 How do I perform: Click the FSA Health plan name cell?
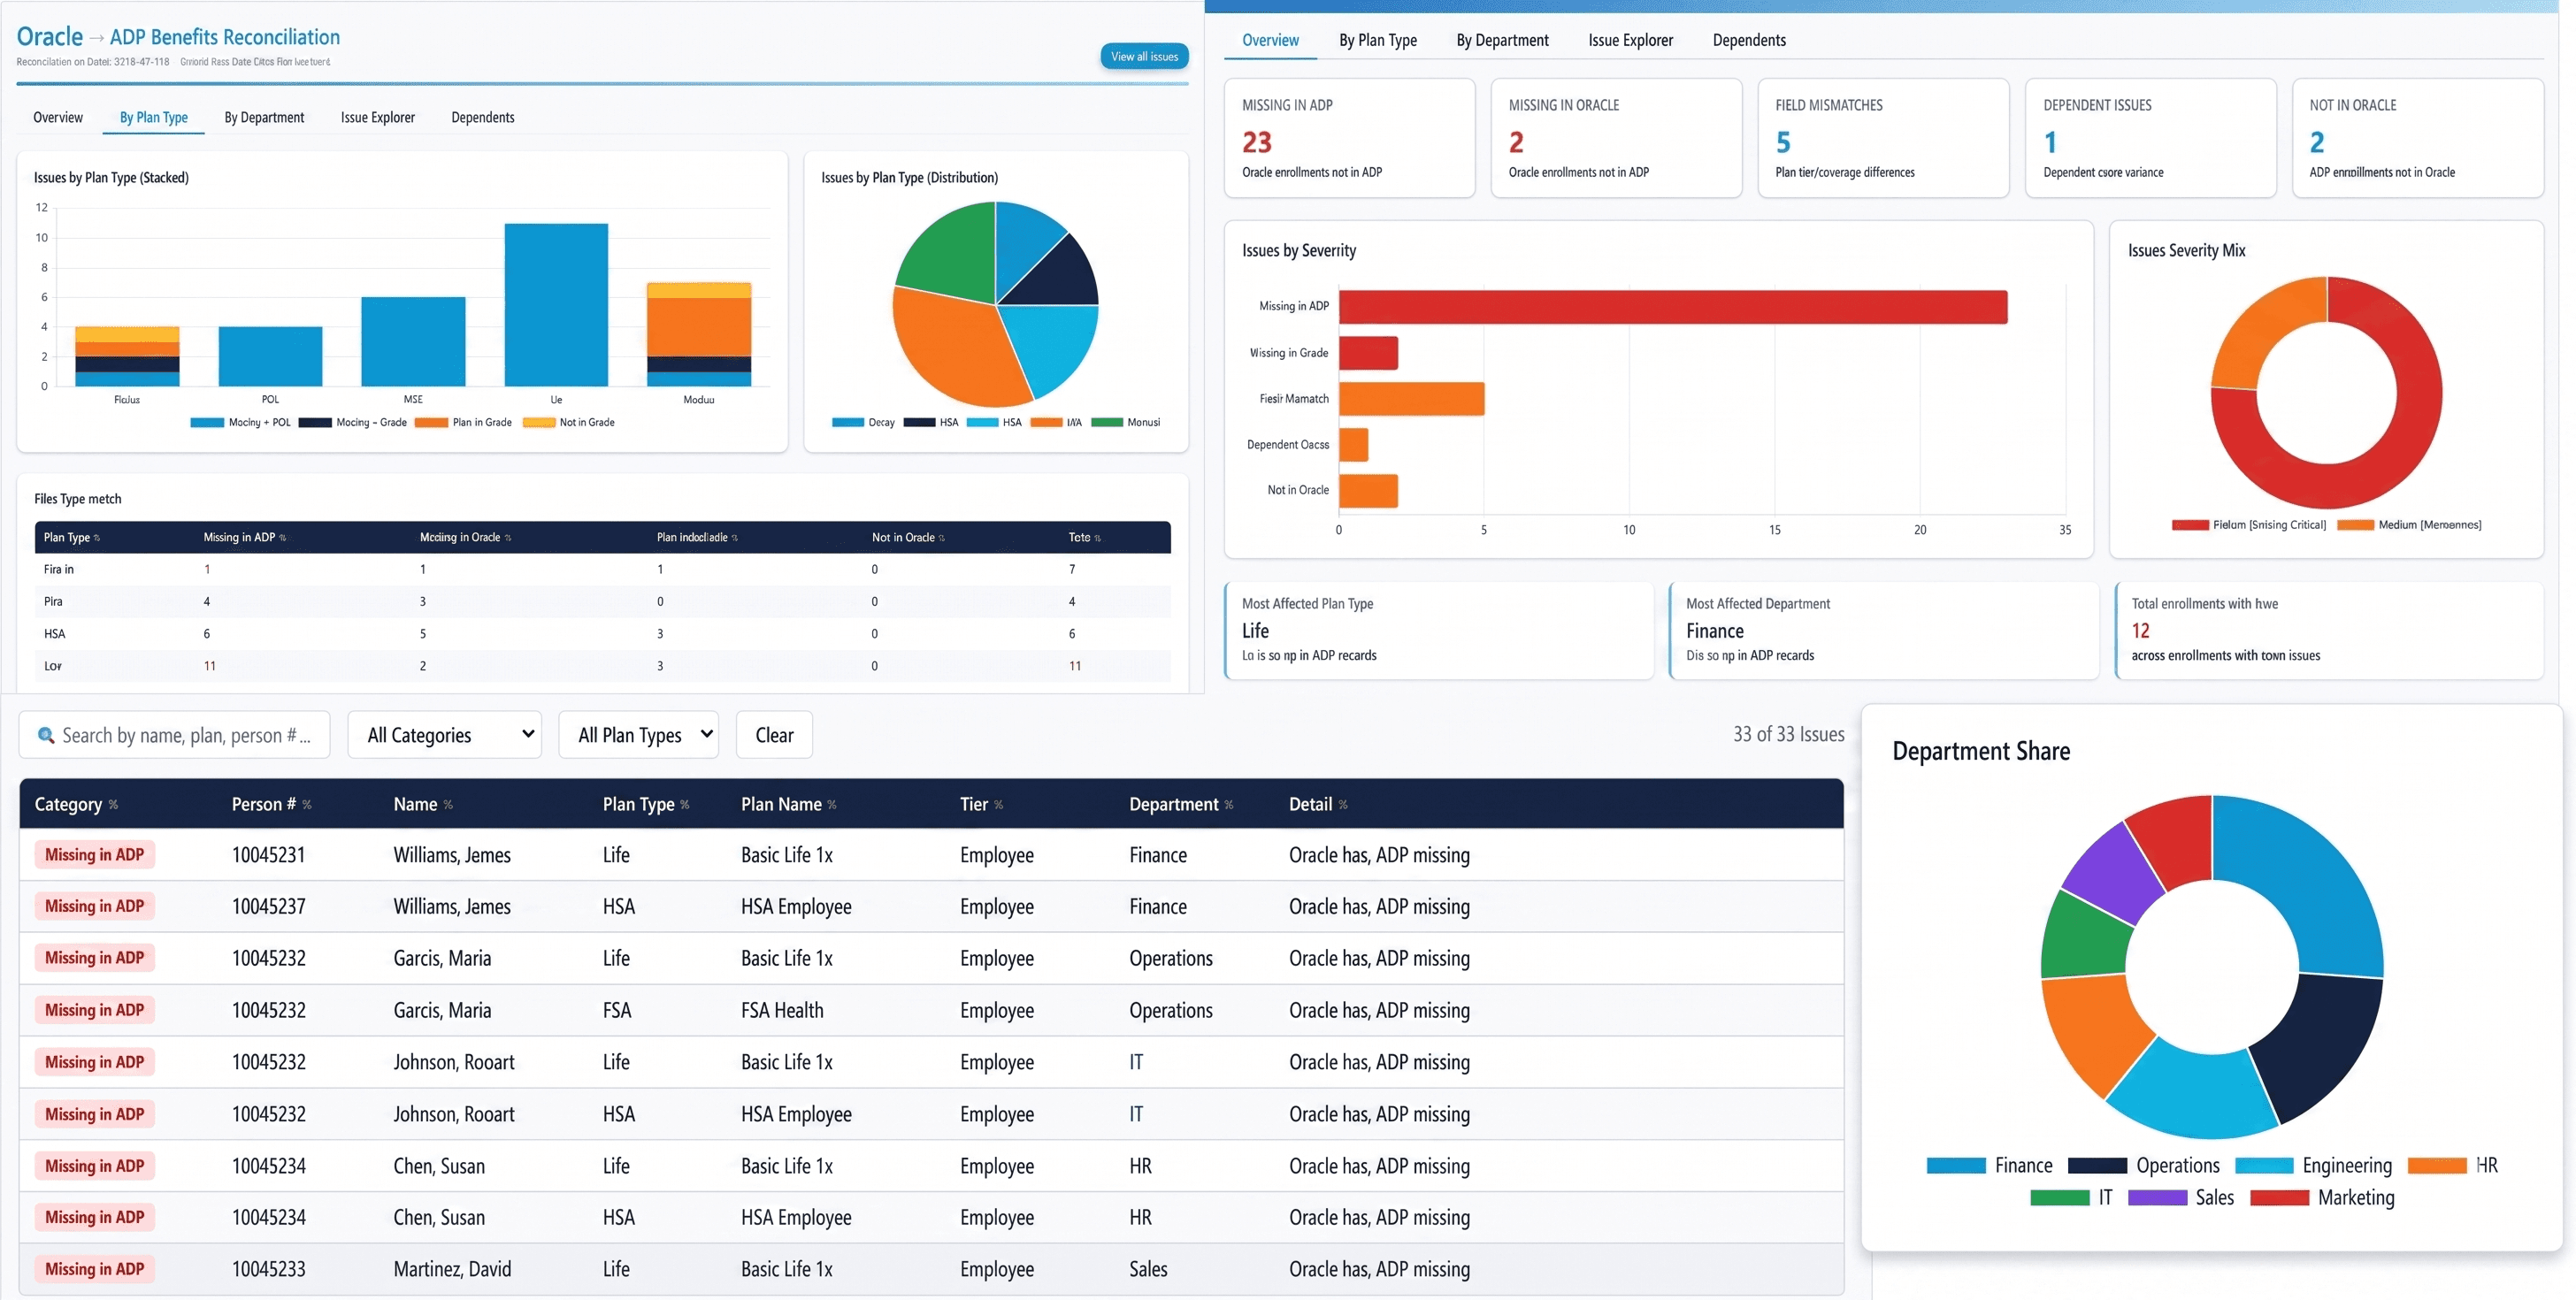pyautogui.click(x=782, y=1011)
